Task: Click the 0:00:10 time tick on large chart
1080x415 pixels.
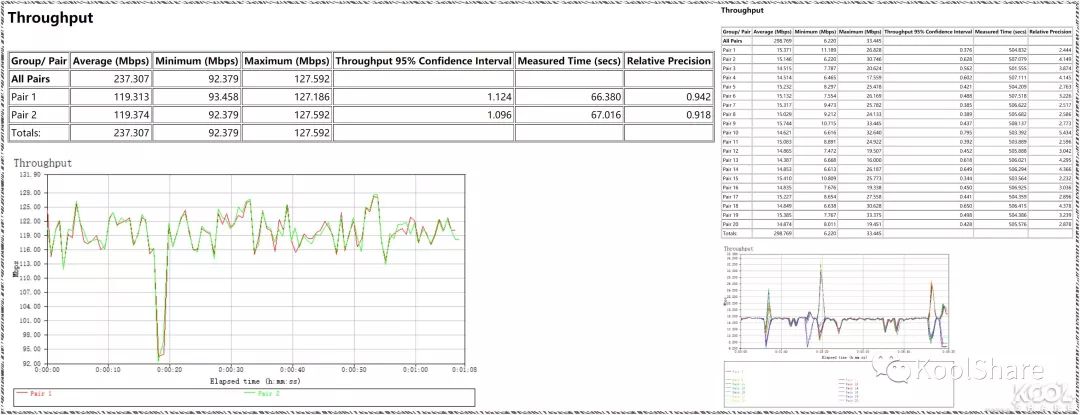Action: [x=108, y=370]
